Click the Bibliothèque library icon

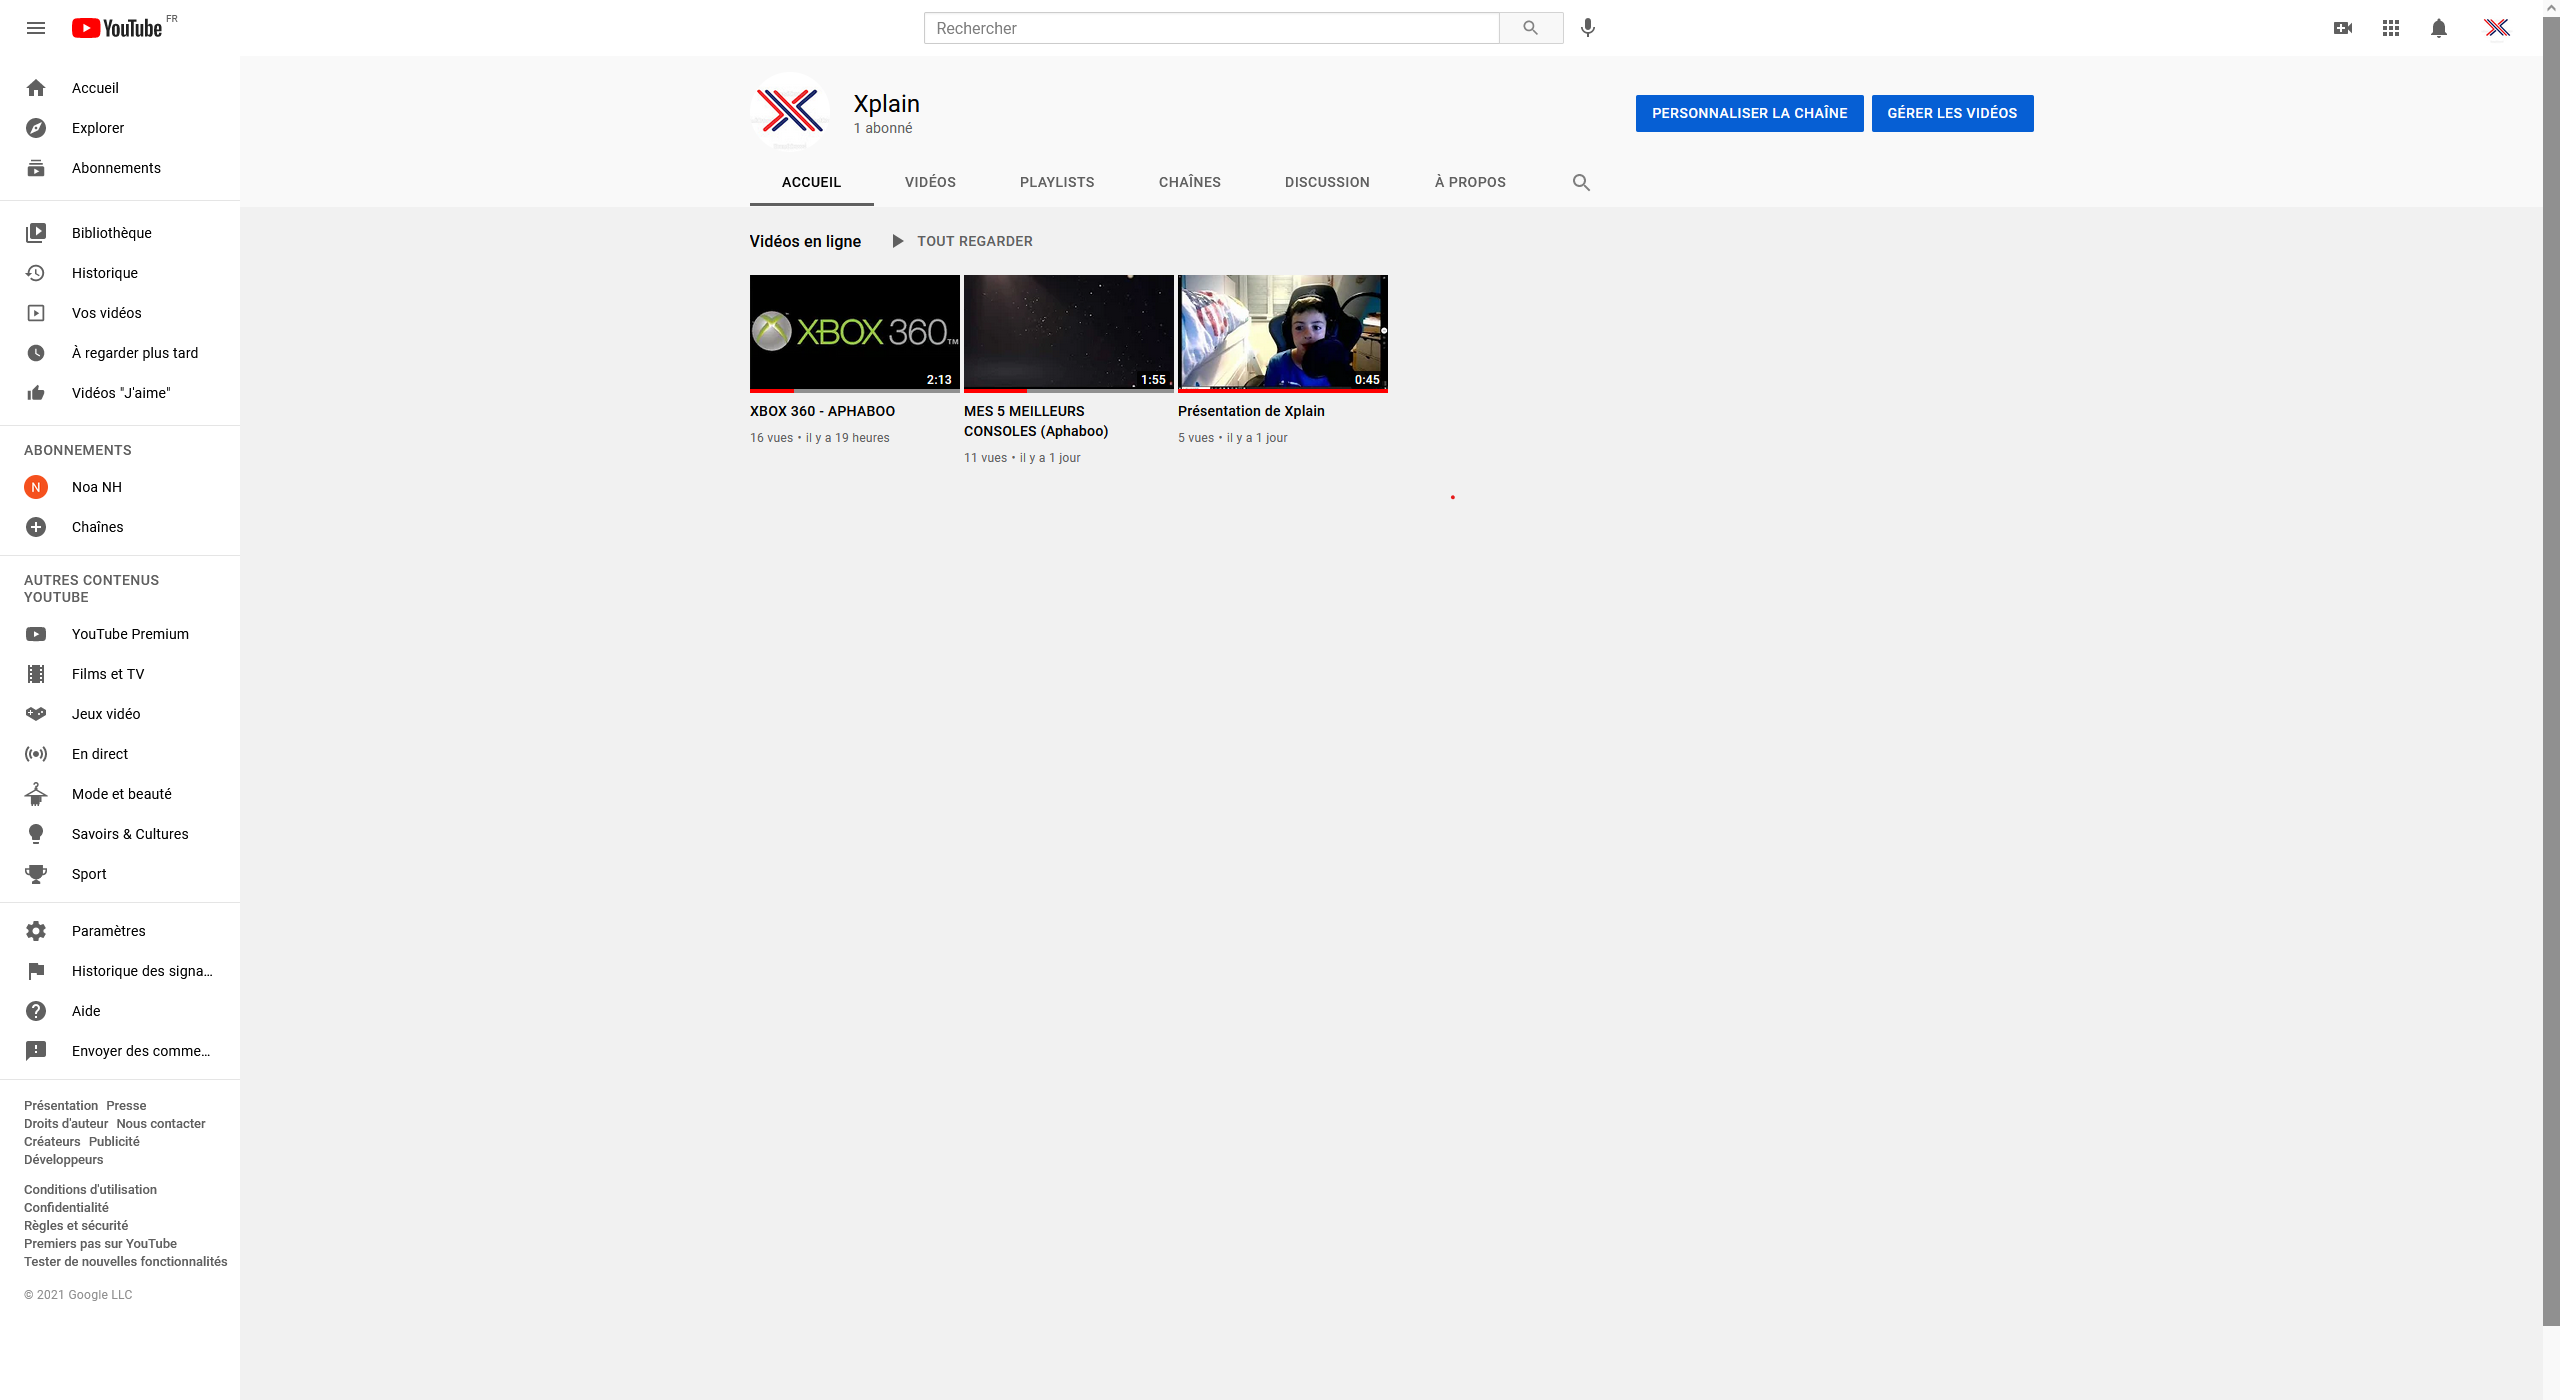click(36, 233)
